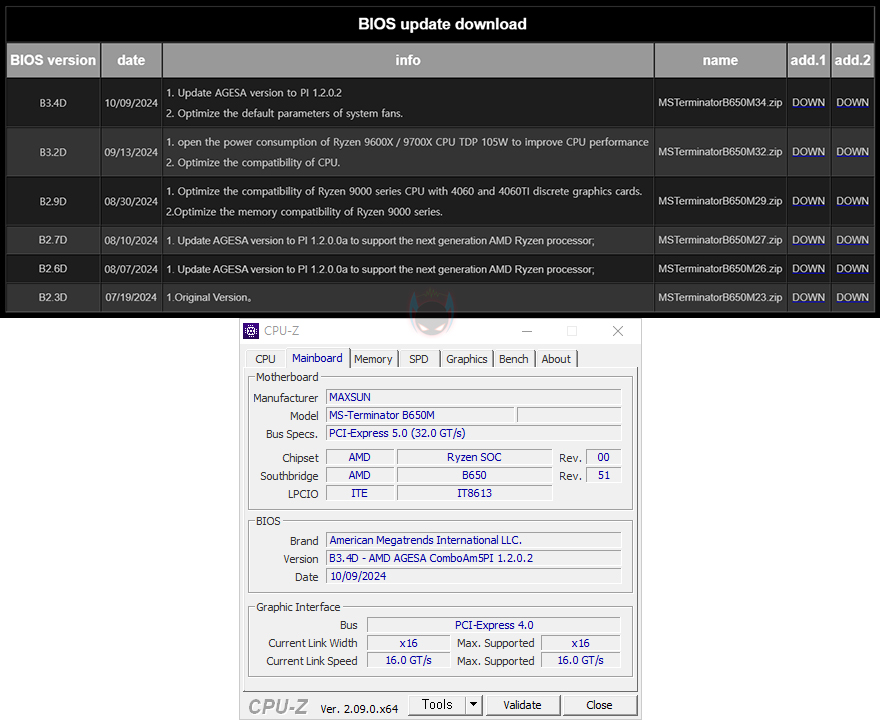
Task: Click file name MSTerminatorB650M34.zip
Action: point(720,103)
